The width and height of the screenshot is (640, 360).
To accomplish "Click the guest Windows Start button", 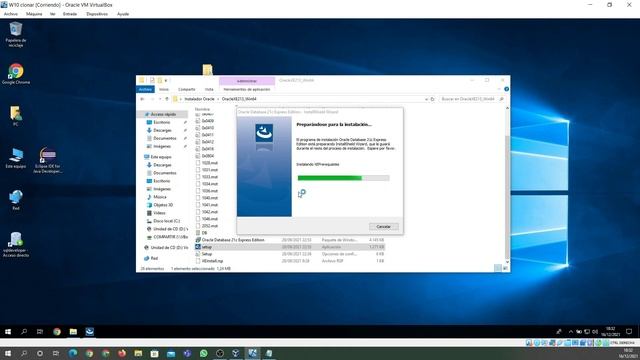I will tap(8, 331).
